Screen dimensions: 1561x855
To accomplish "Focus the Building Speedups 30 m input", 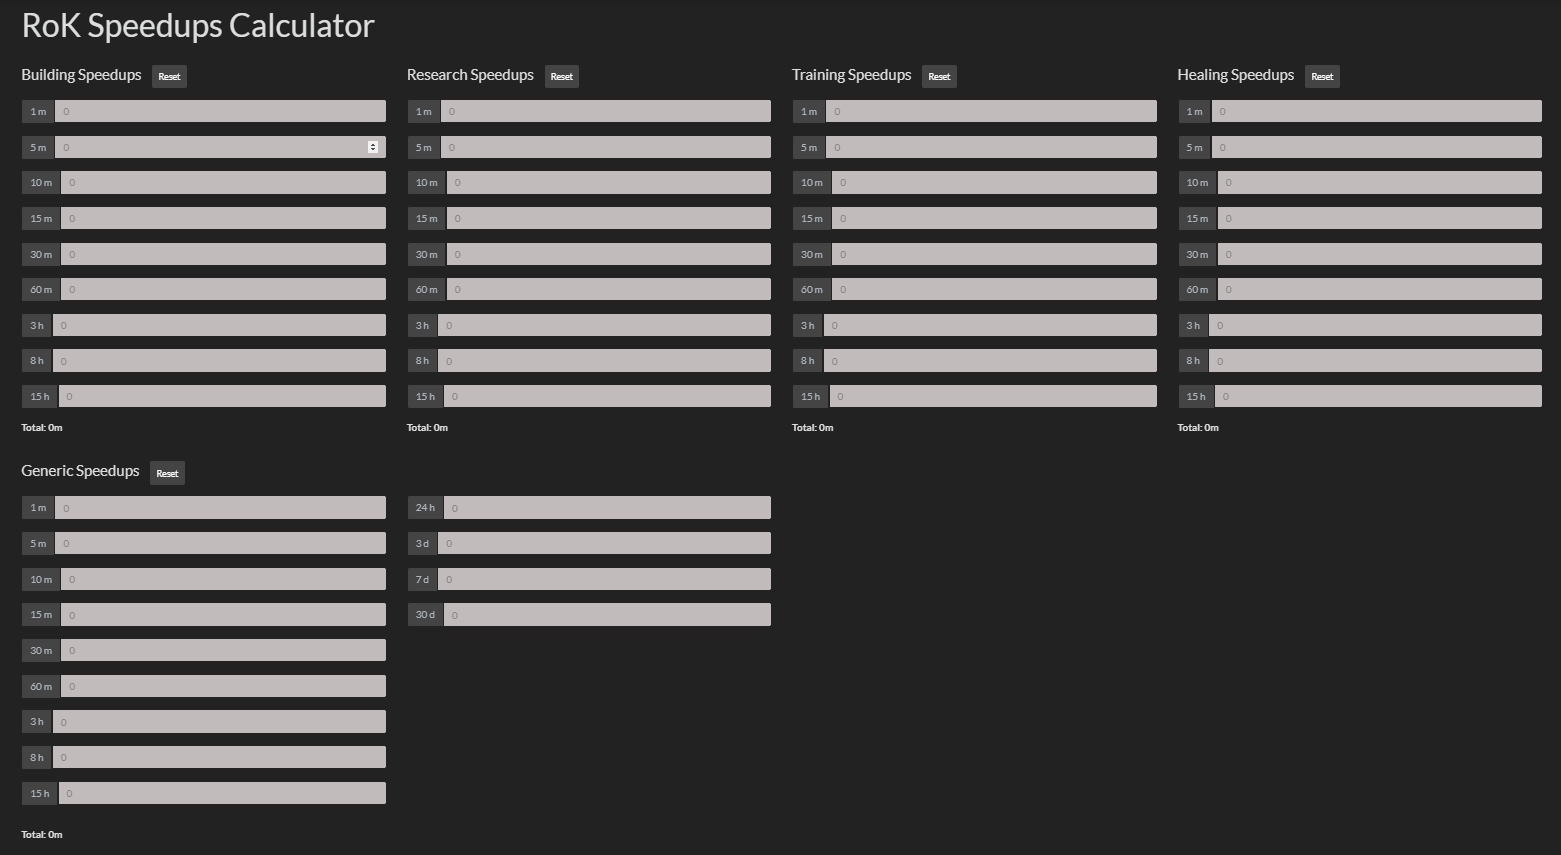I will click(223, 254).
